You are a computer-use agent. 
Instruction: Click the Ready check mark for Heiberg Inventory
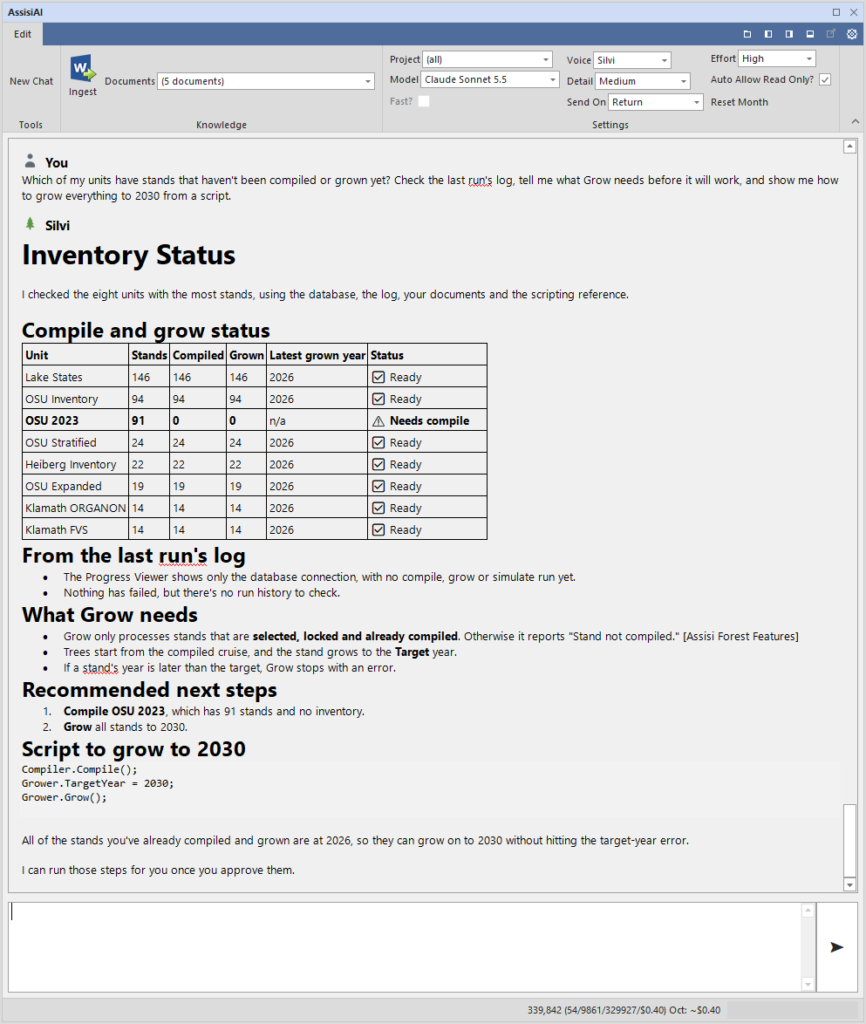[378, 464]
